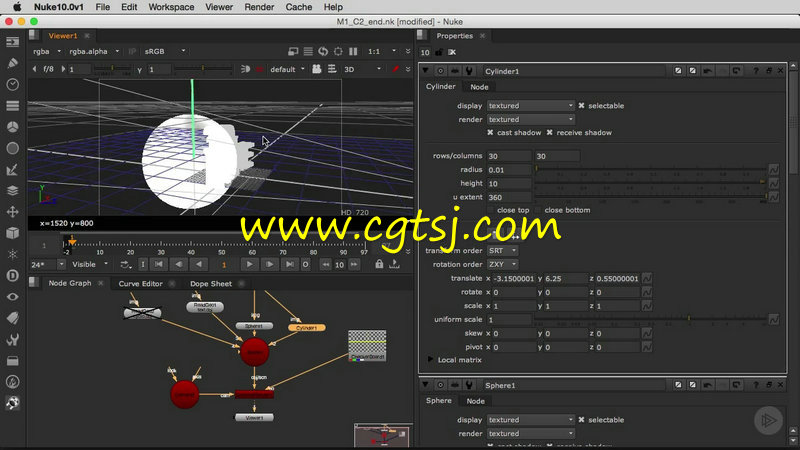Open the Particles nodes icon

(x=12, y=254)
